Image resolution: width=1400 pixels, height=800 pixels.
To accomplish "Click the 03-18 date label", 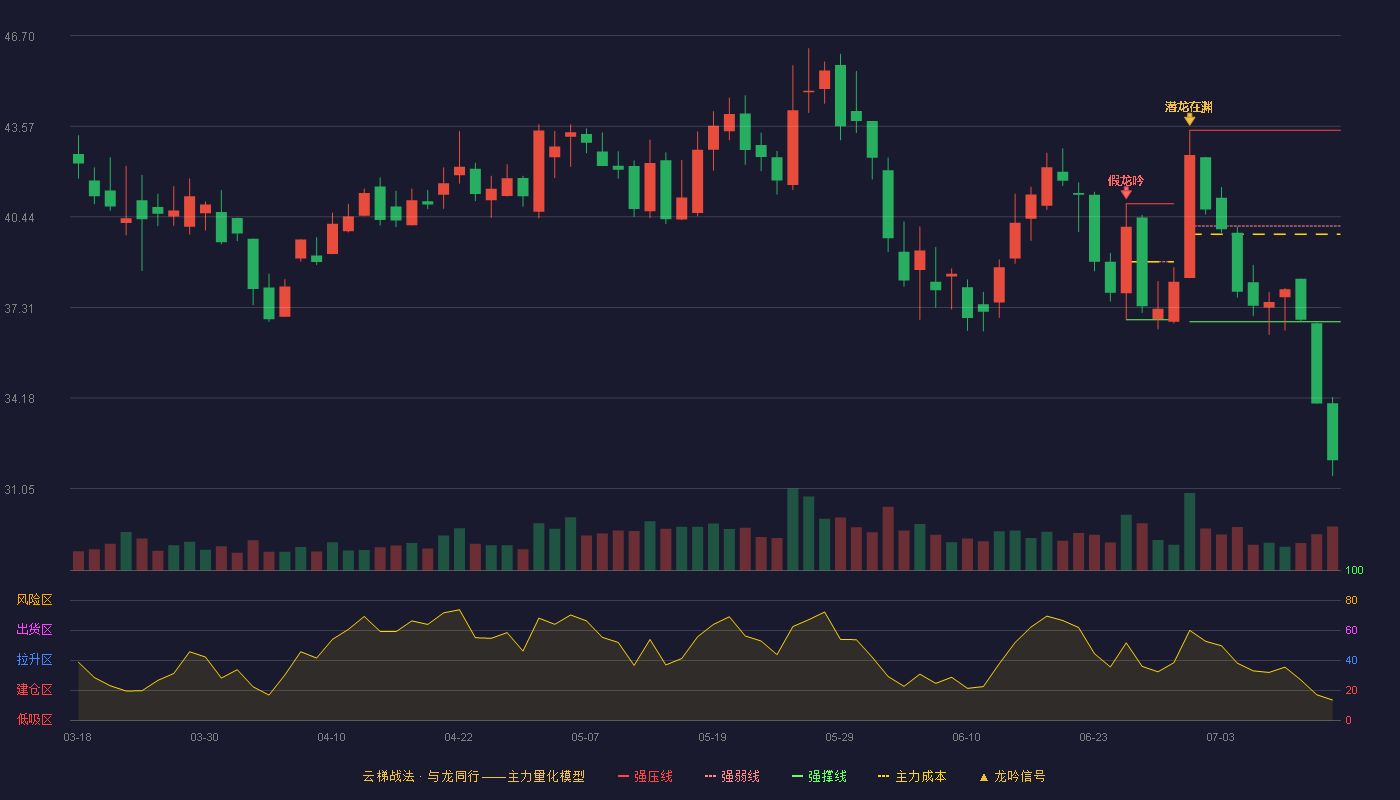I will pyautogui.click(x=77, y=737).
